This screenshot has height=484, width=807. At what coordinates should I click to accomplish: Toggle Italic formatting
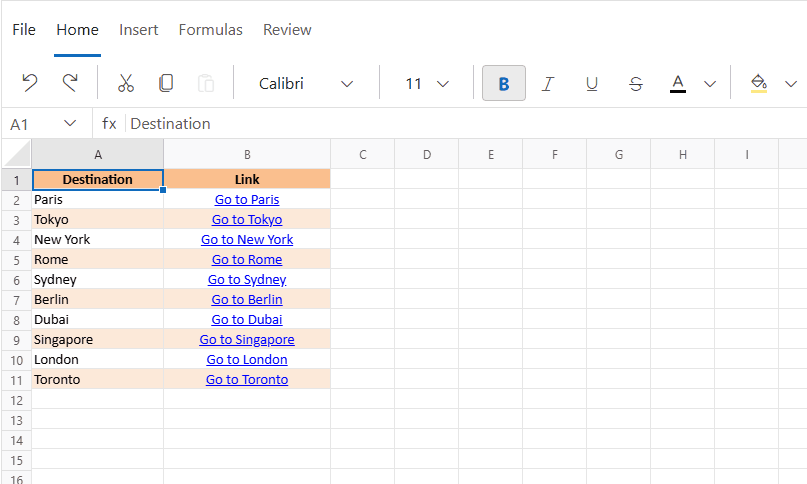click(x=548, y=83)
